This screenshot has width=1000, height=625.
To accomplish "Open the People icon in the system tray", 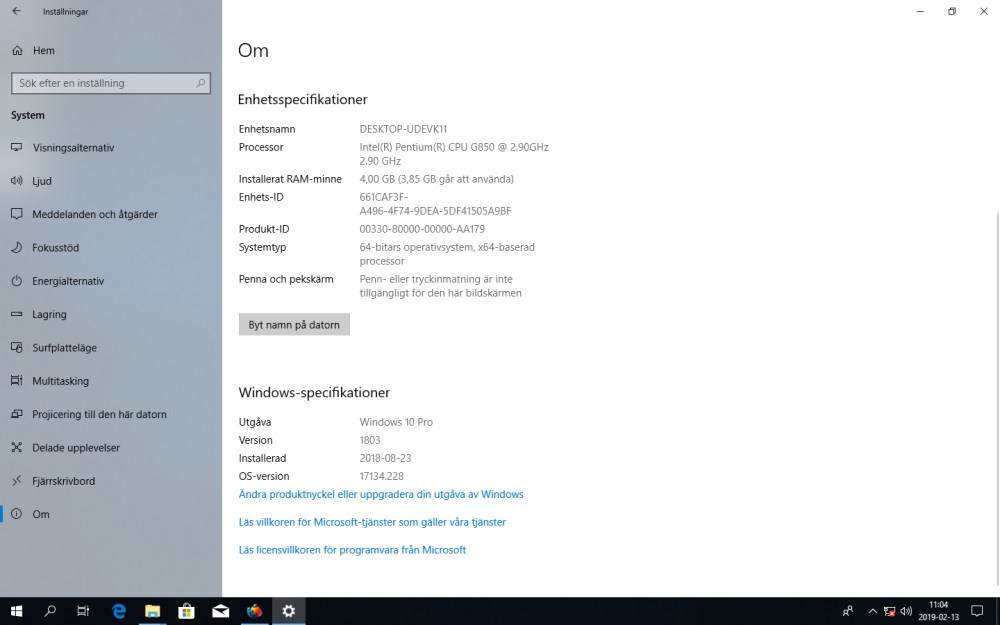I will tap(848, 612).
